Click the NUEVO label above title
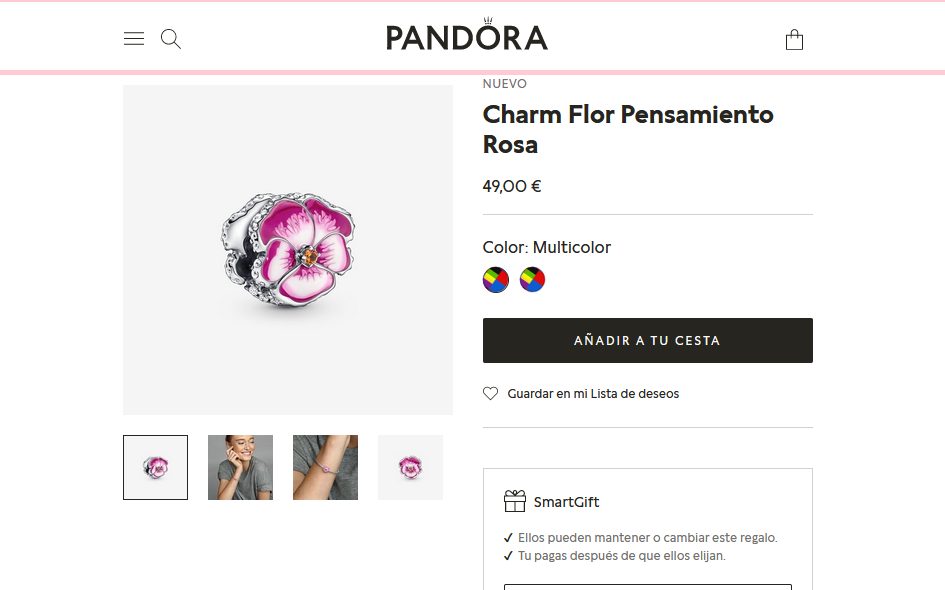 (504, 84)
